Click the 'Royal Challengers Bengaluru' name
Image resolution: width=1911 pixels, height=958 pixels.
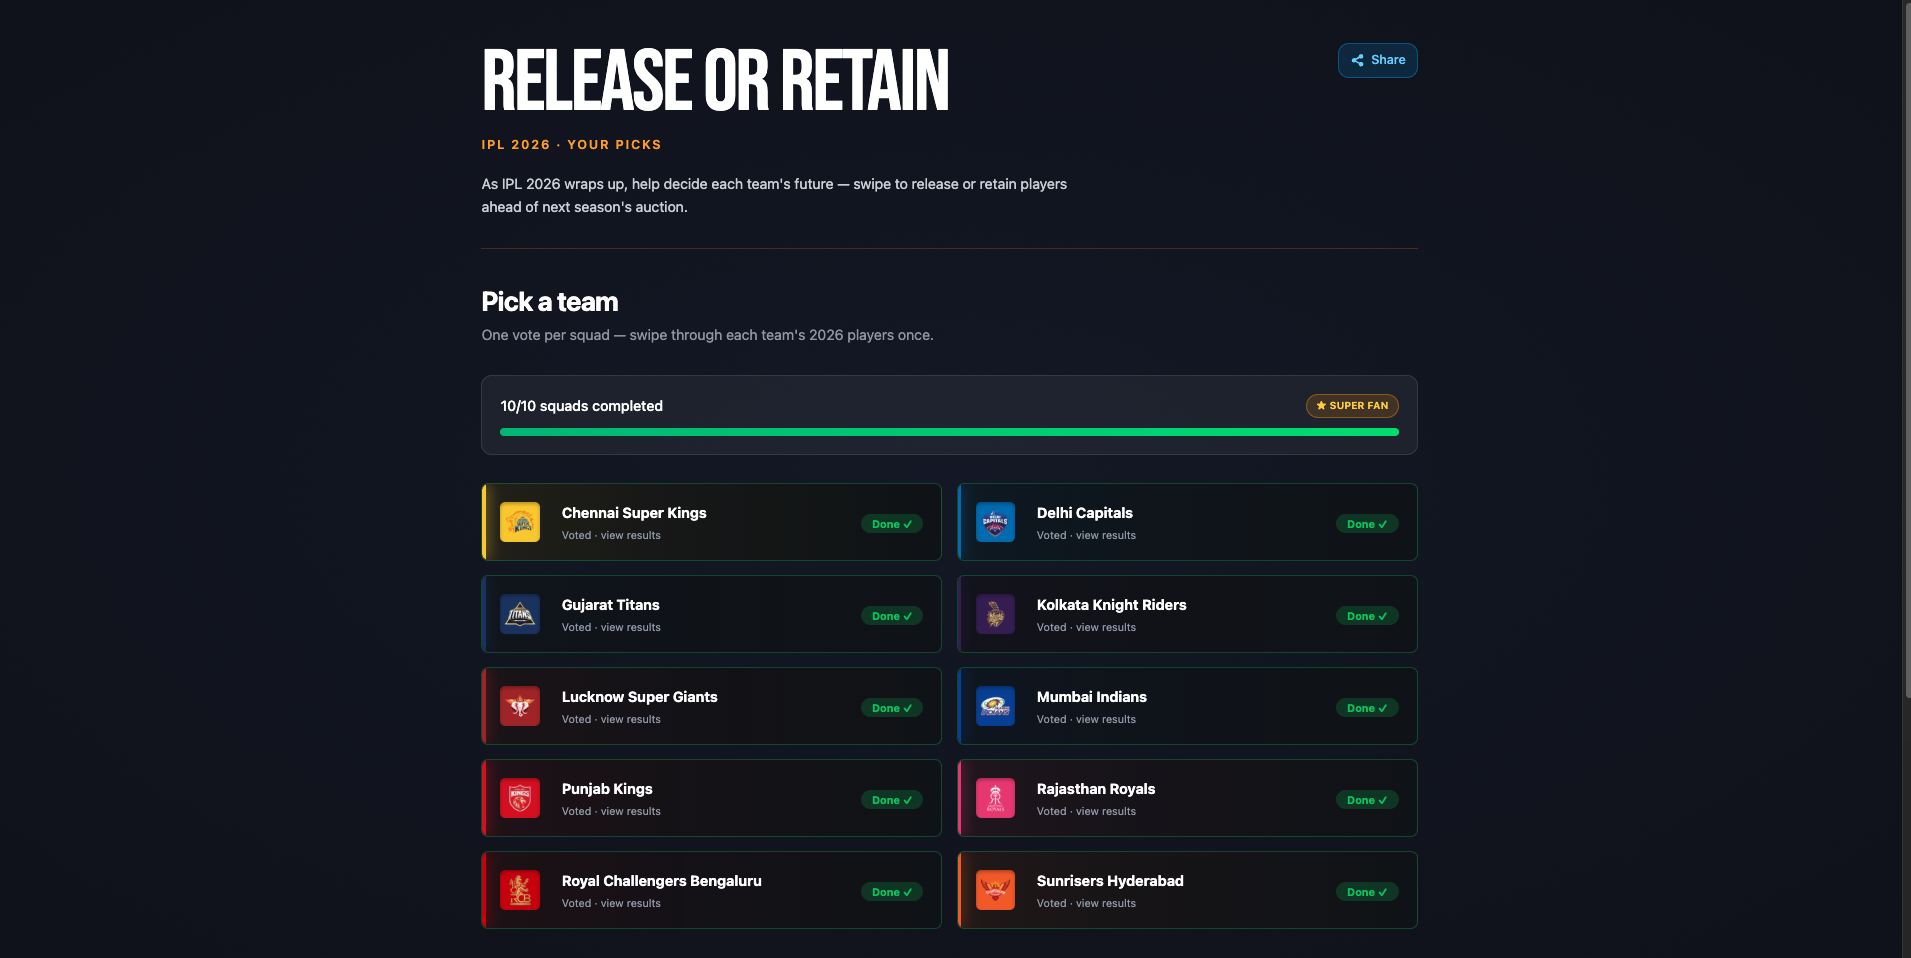pos(662,881)
